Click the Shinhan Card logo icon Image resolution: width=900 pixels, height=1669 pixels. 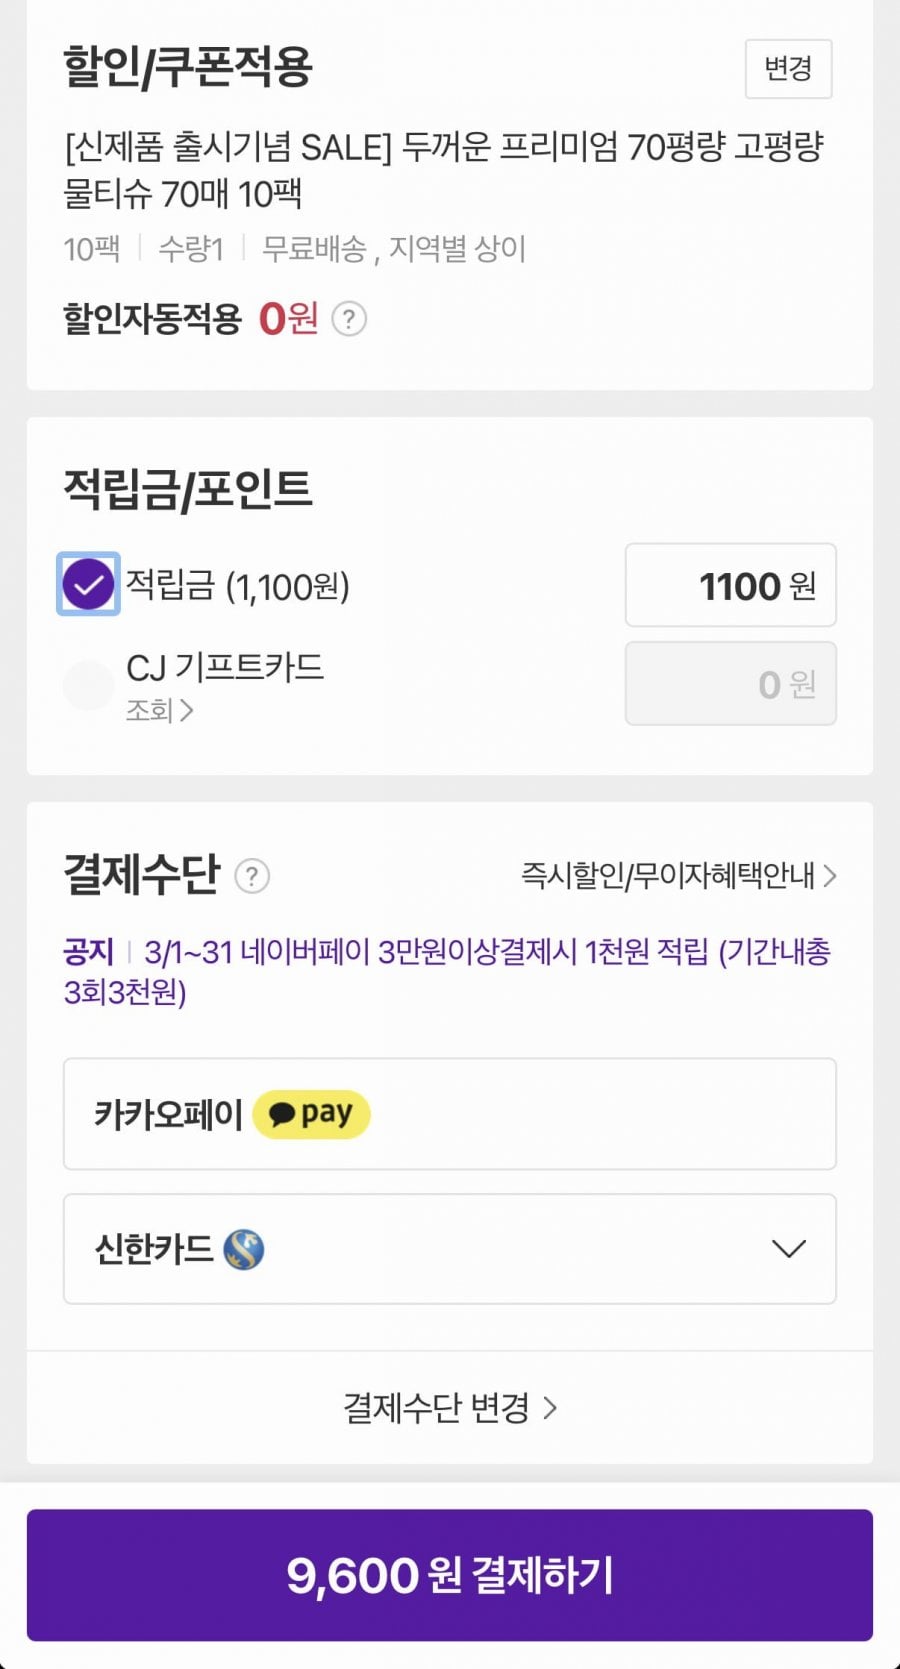243,1249
